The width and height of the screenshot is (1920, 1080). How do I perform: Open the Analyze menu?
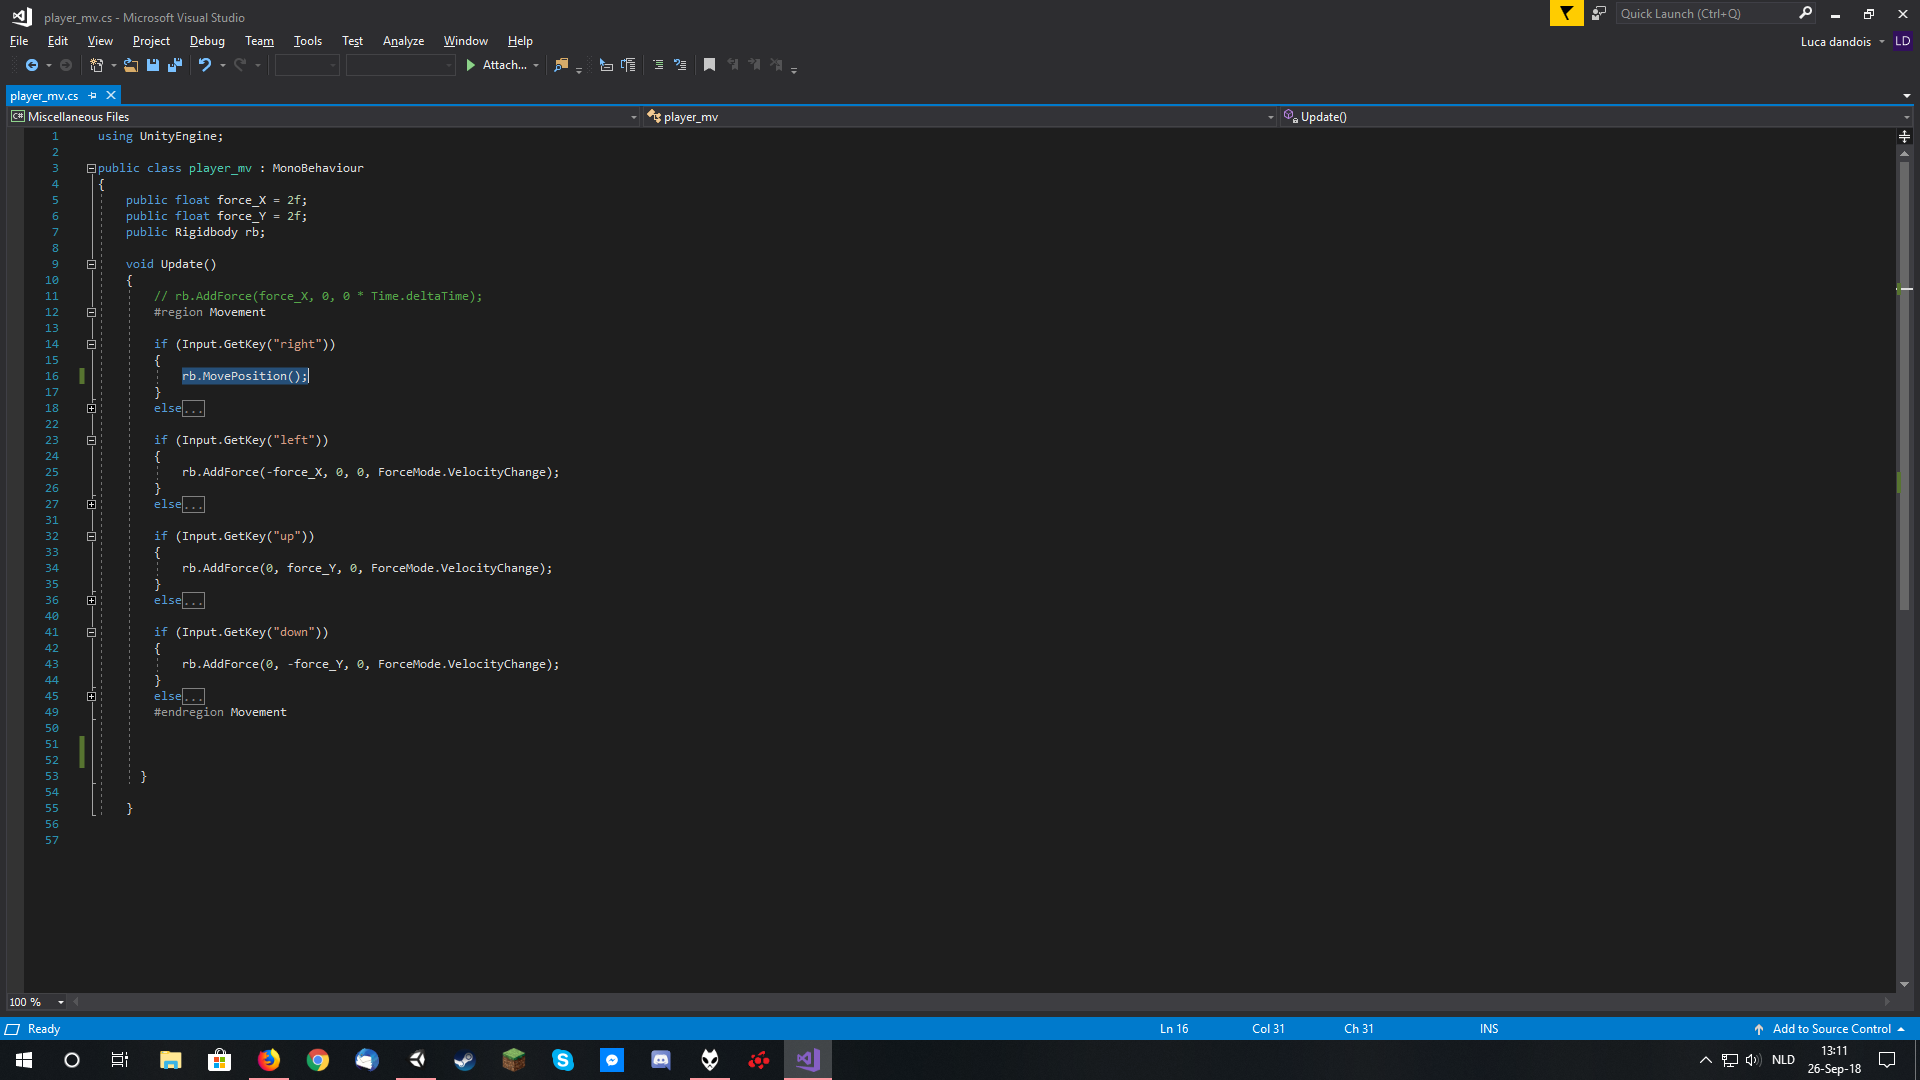[403, 41]
